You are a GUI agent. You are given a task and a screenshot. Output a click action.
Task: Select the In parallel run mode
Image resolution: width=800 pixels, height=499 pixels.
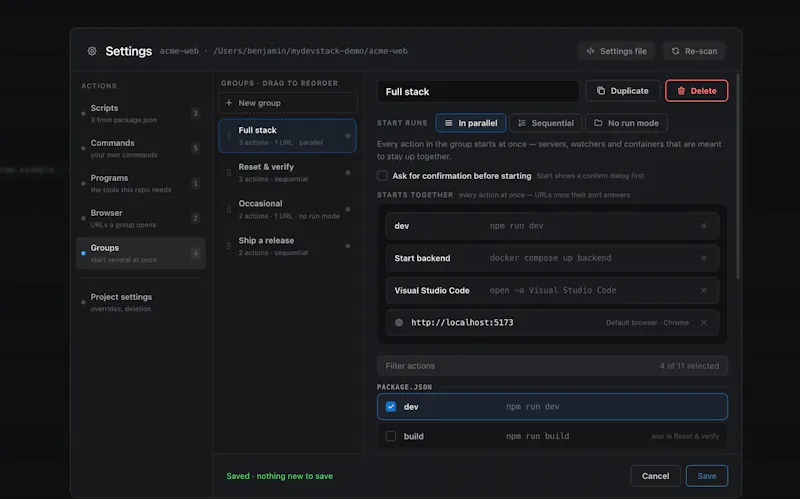click(x=470, y=123)
